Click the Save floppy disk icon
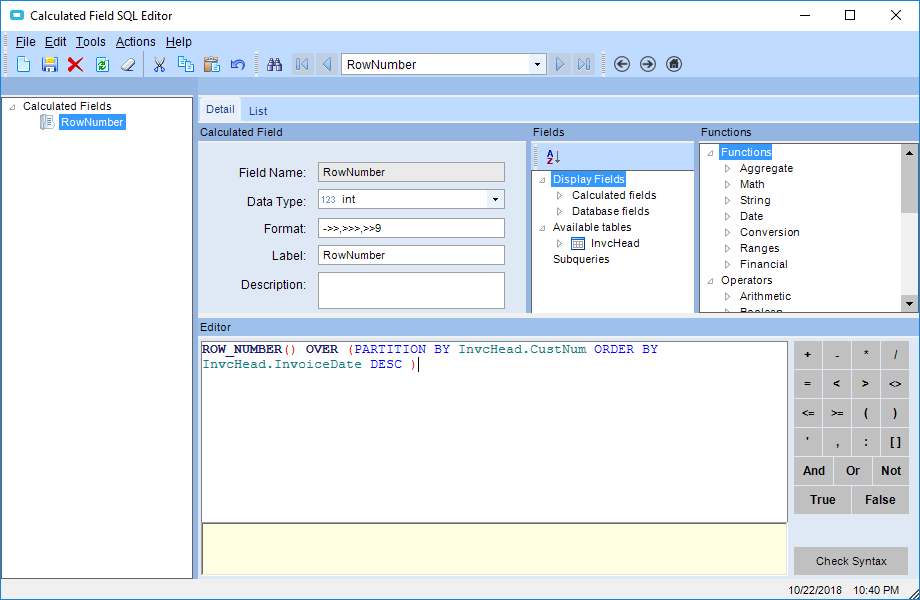Screen dimensions: 920x600 (x=49, y=64)
